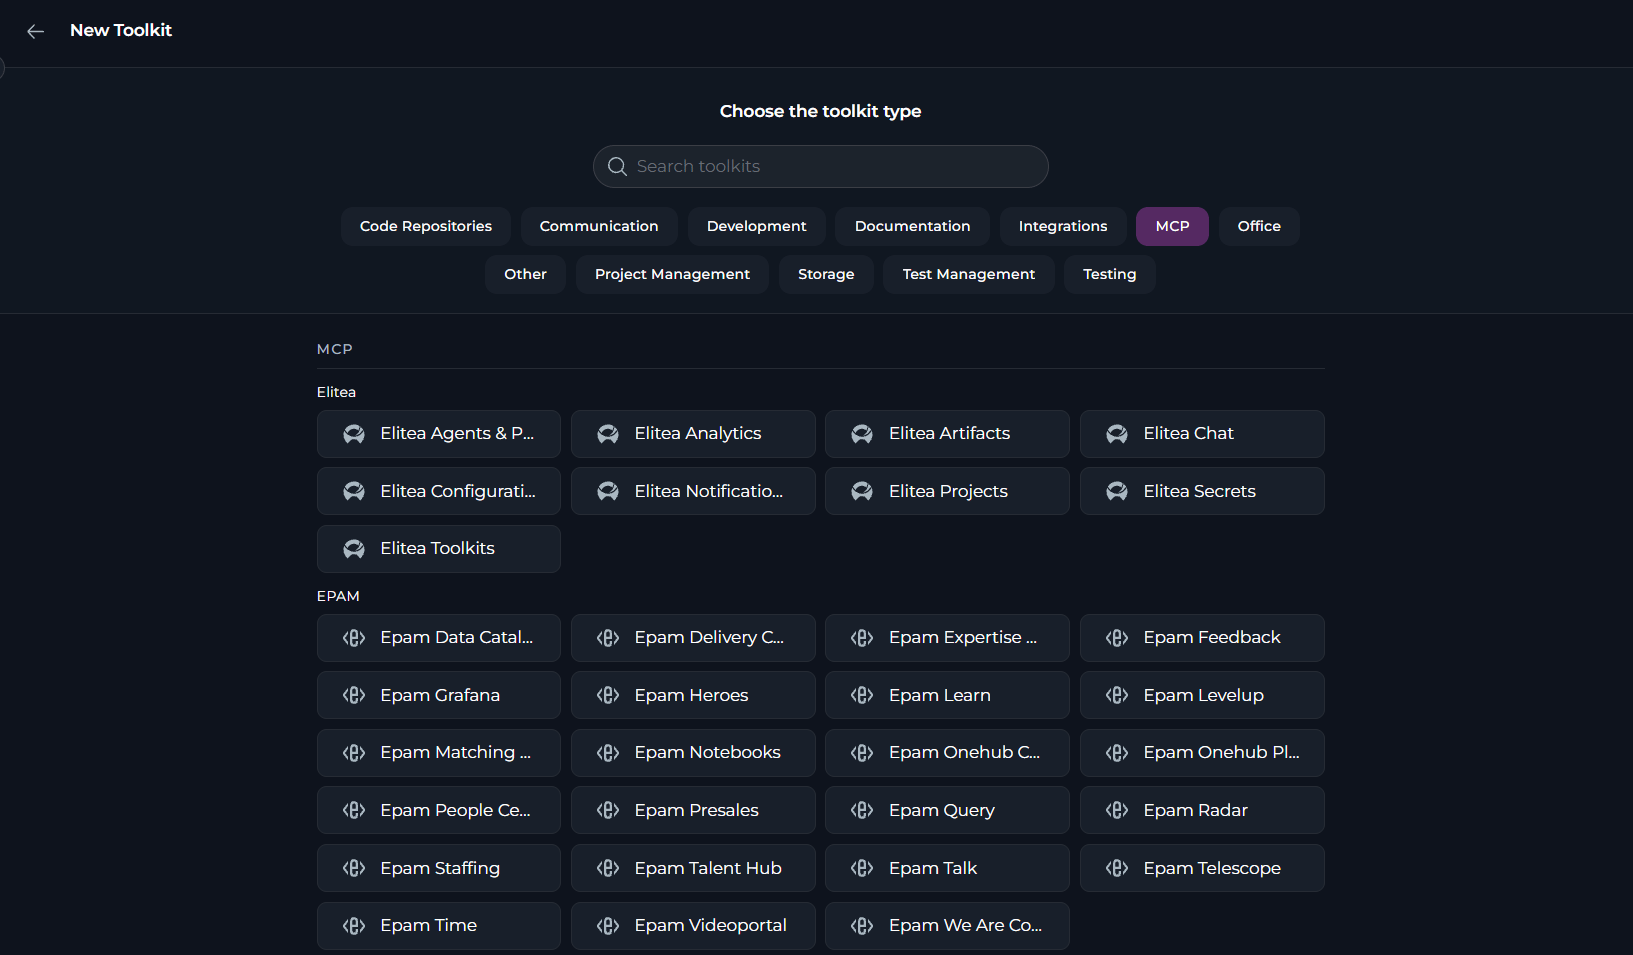Click the Elitea Toolkits card icon
Screen dimensions: 1633x955
(354, 549)
